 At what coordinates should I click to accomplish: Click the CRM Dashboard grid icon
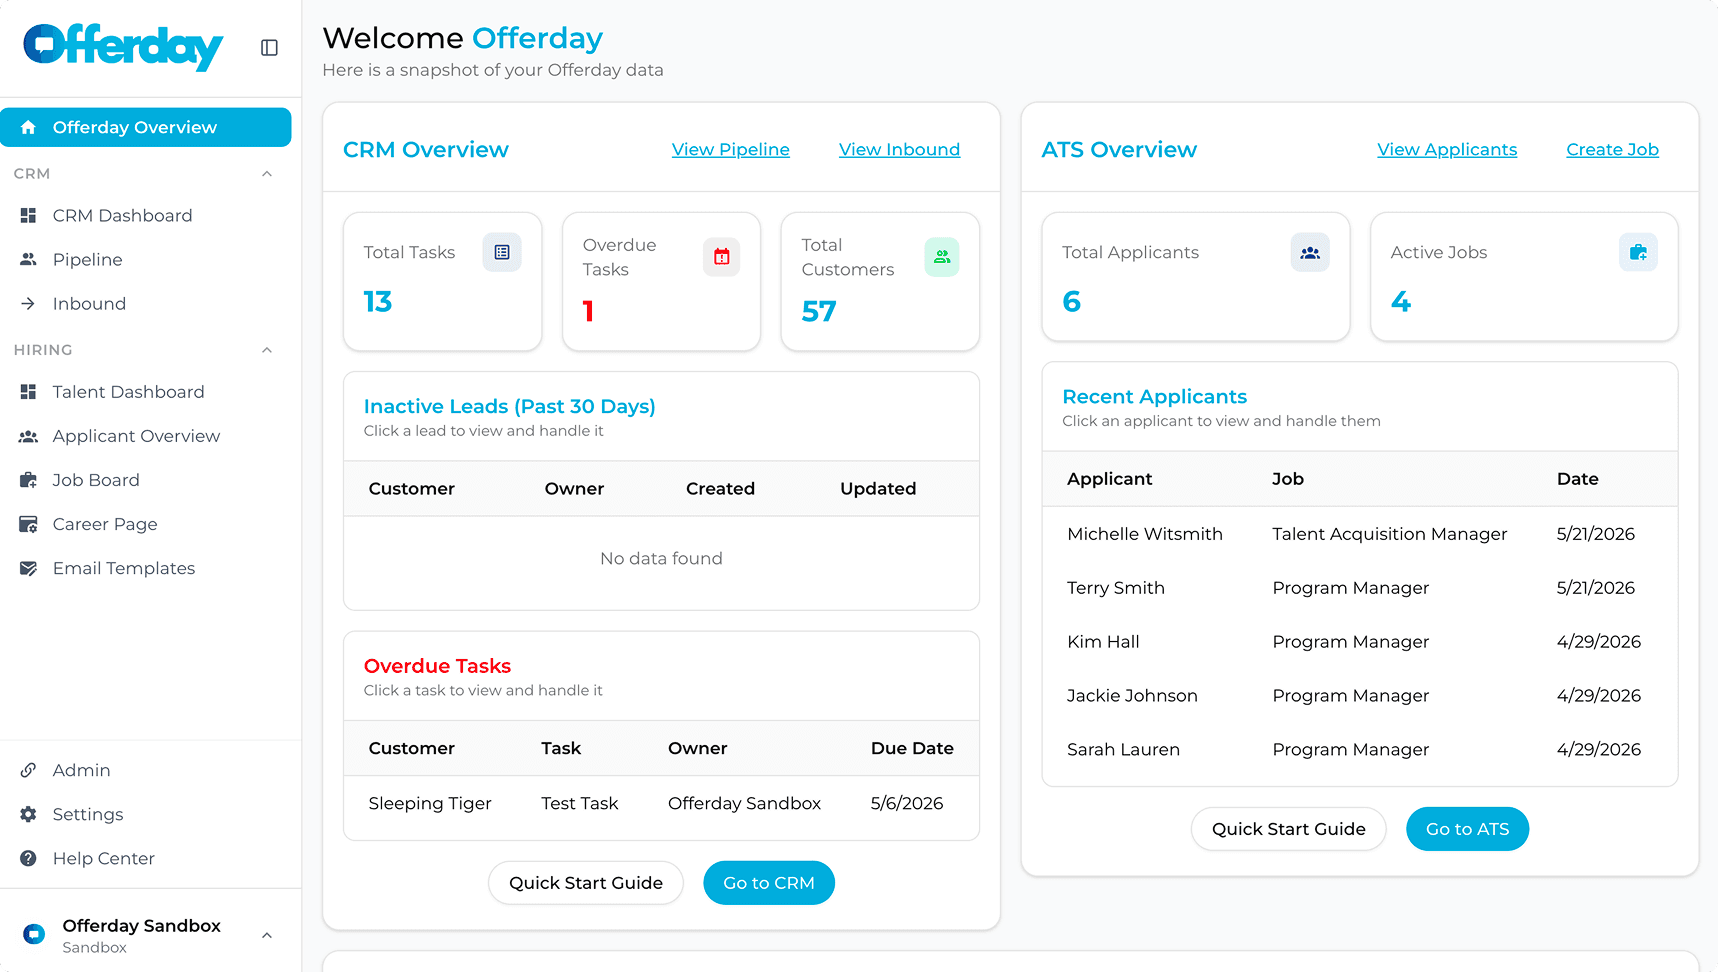pos(28,215)
